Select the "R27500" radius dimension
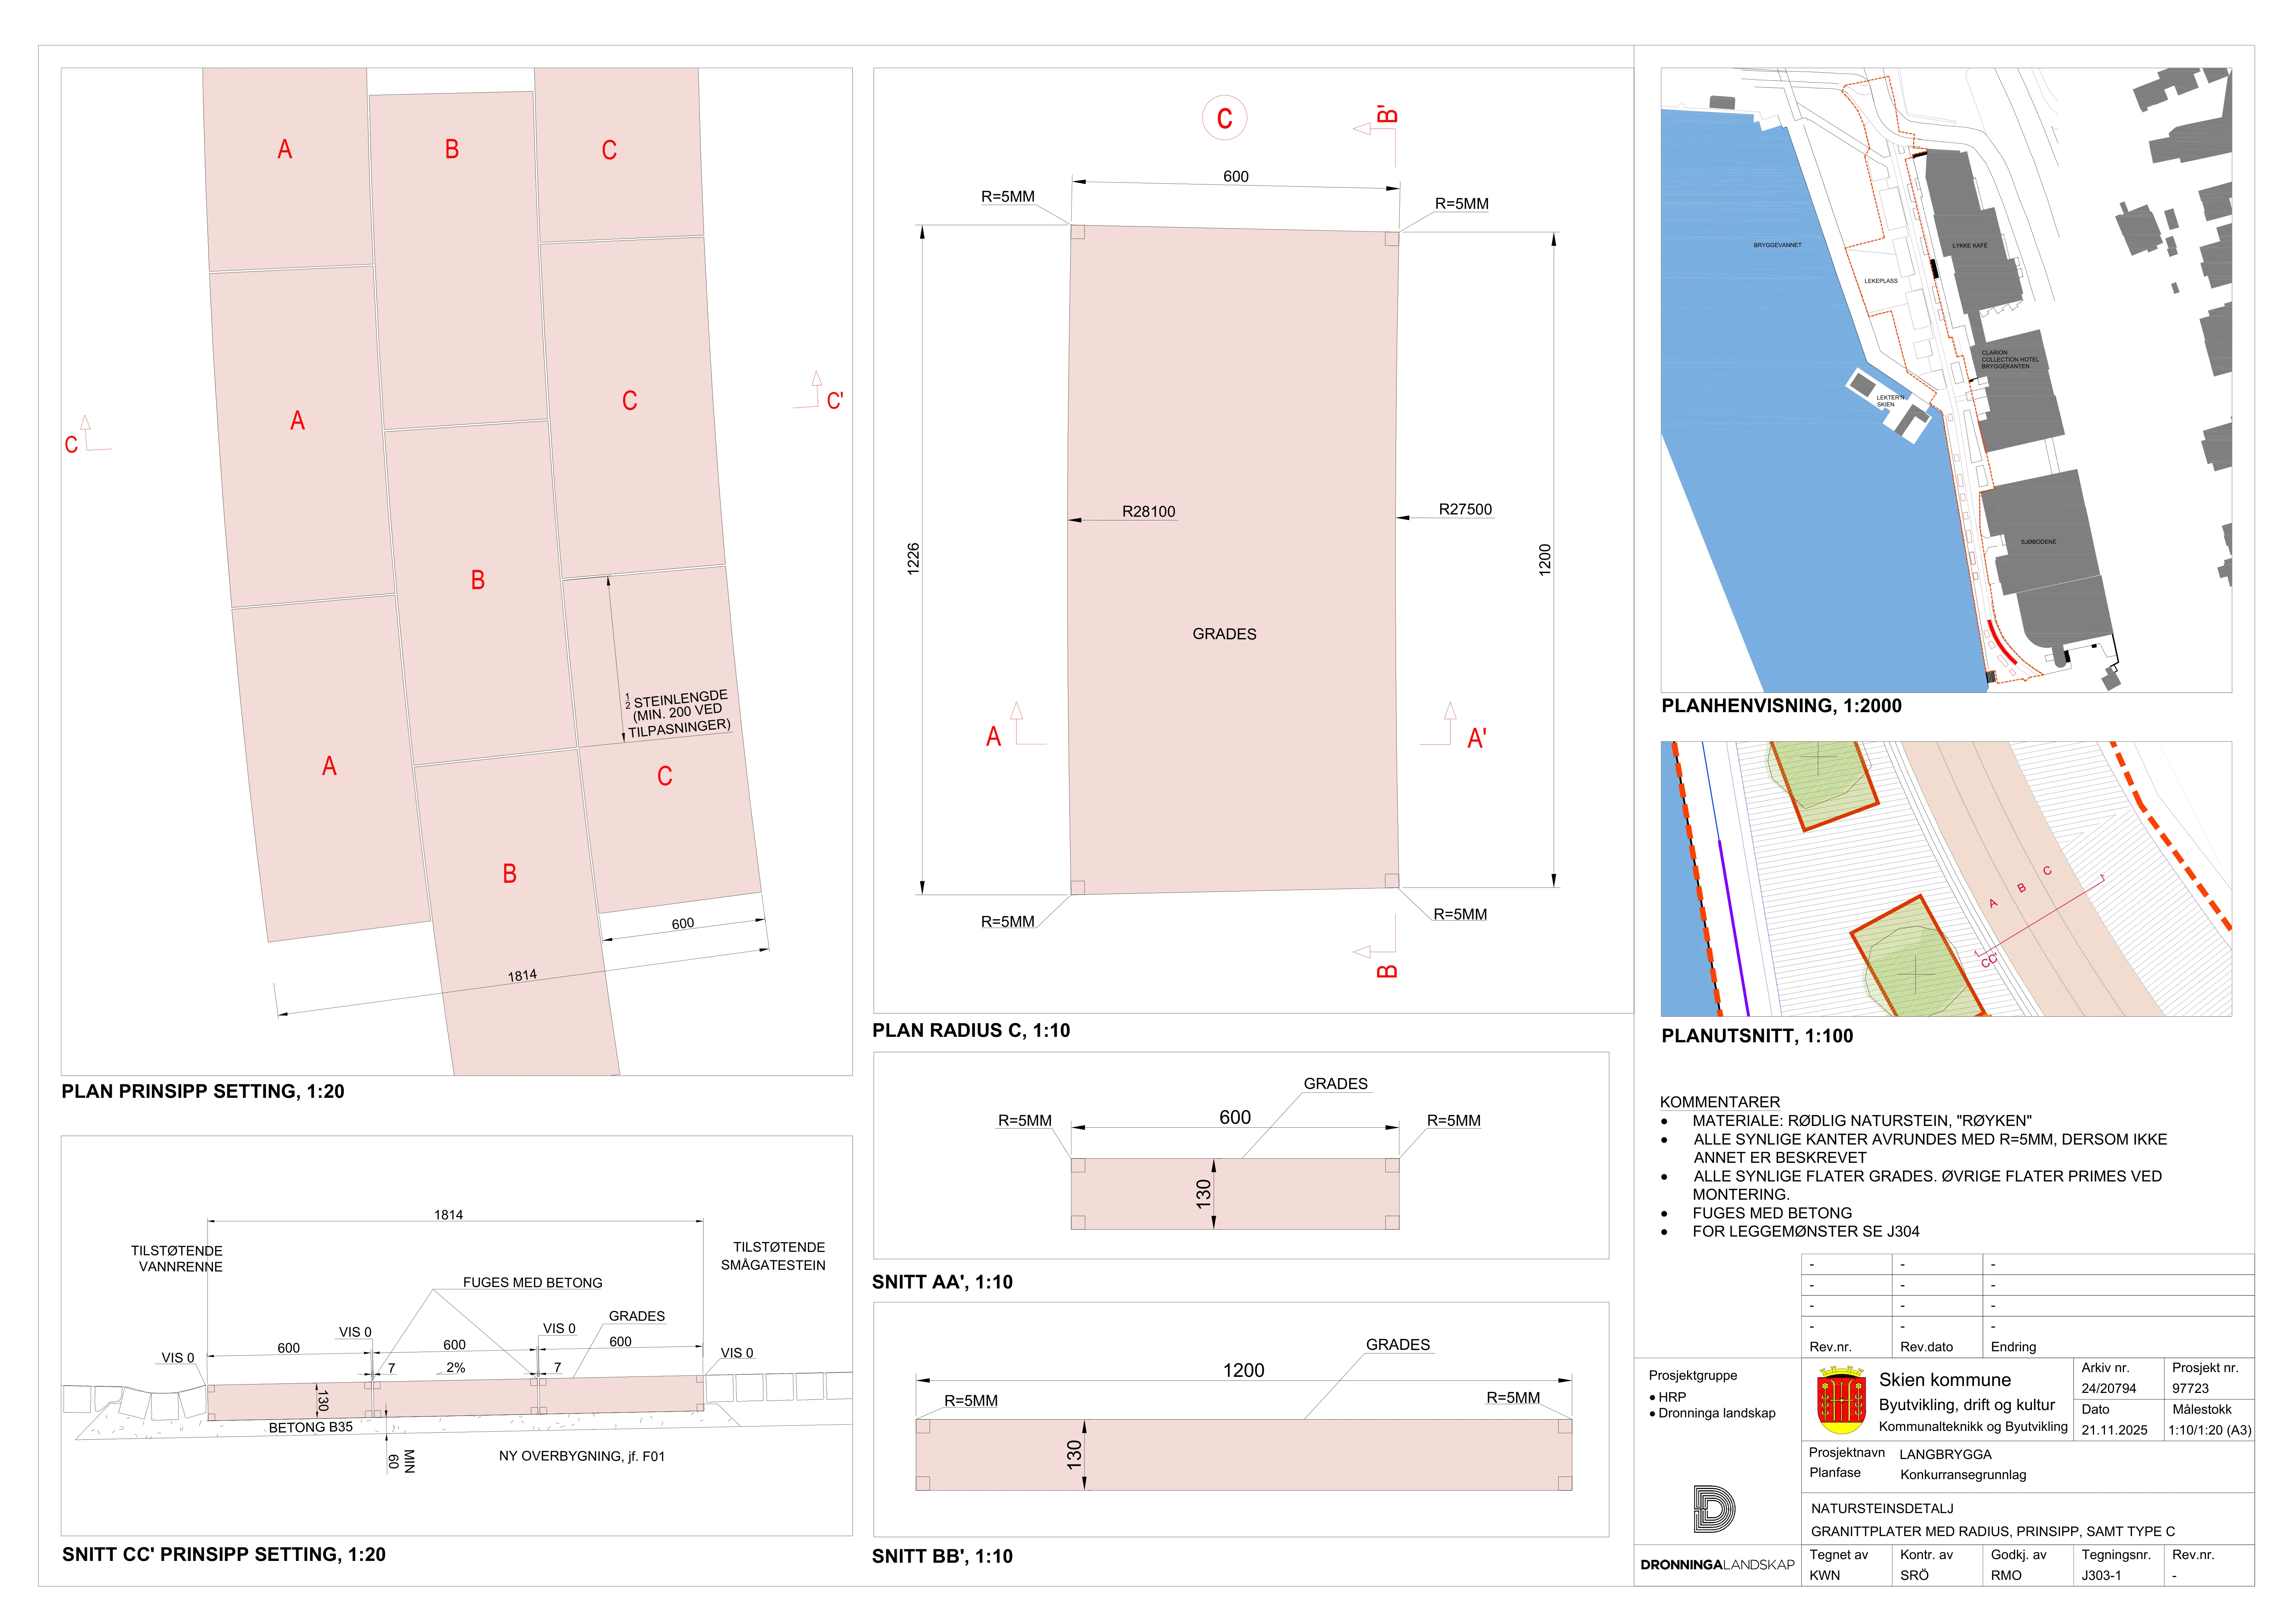 [1465, 509]
